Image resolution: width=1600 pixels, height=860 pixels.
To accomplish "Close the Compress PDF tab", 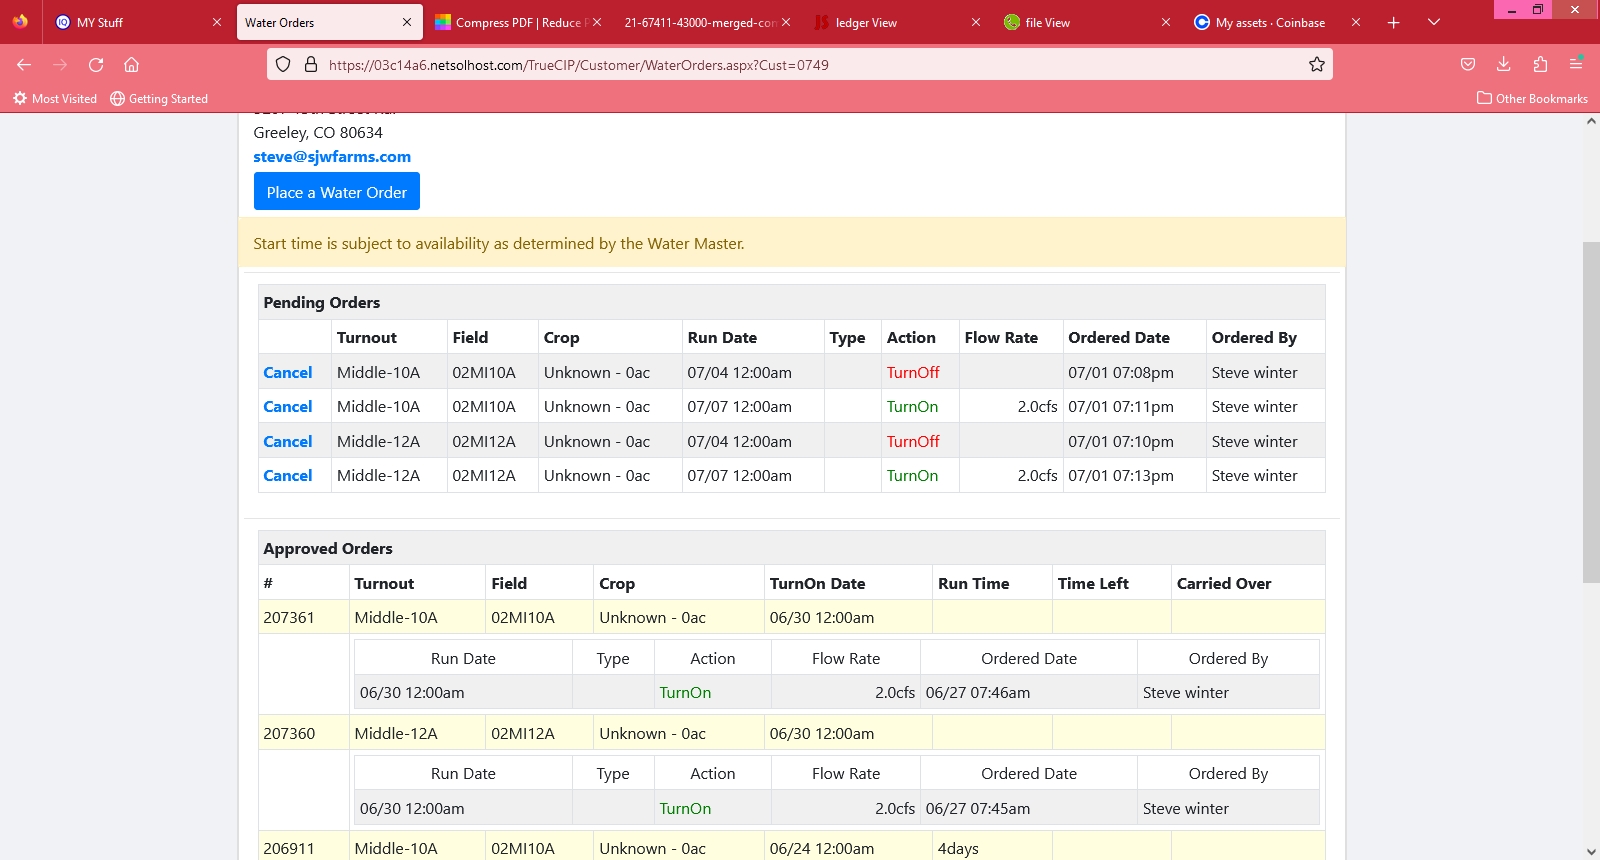I will [597, 22].
